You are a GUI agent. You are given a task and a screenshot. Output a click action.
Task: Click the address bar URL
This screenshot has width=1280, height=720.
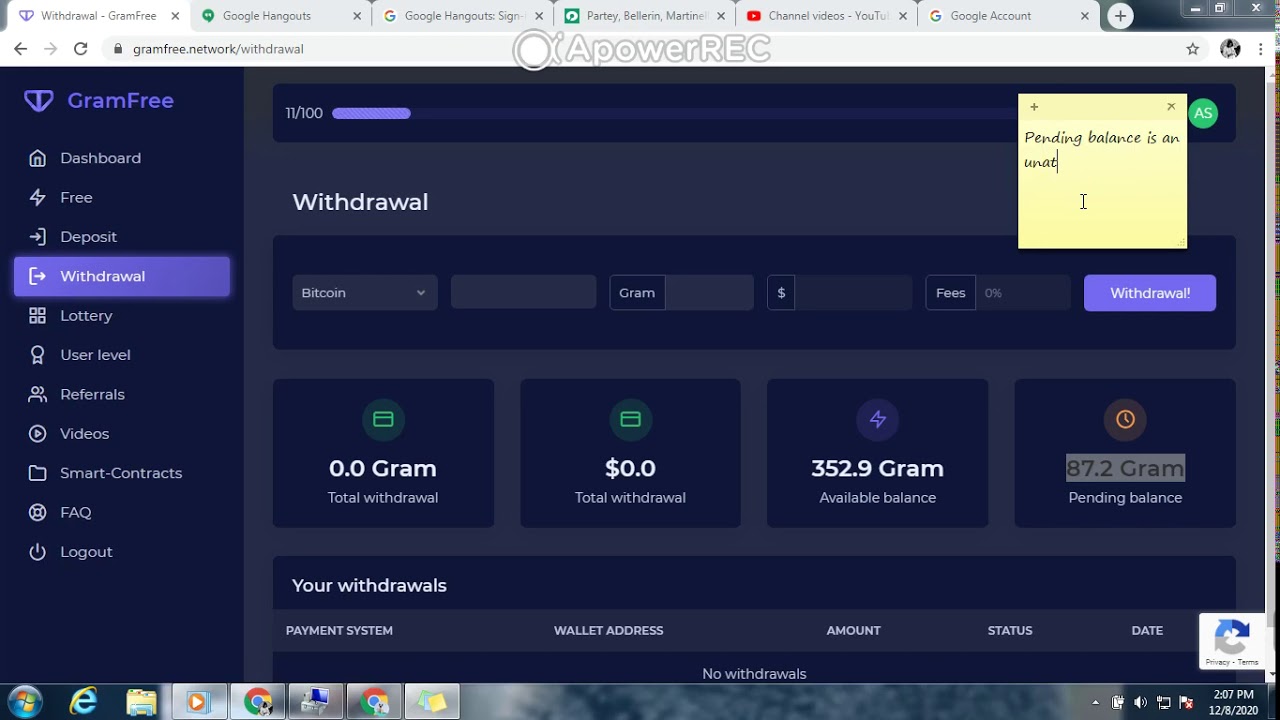[x=218, y=49]
